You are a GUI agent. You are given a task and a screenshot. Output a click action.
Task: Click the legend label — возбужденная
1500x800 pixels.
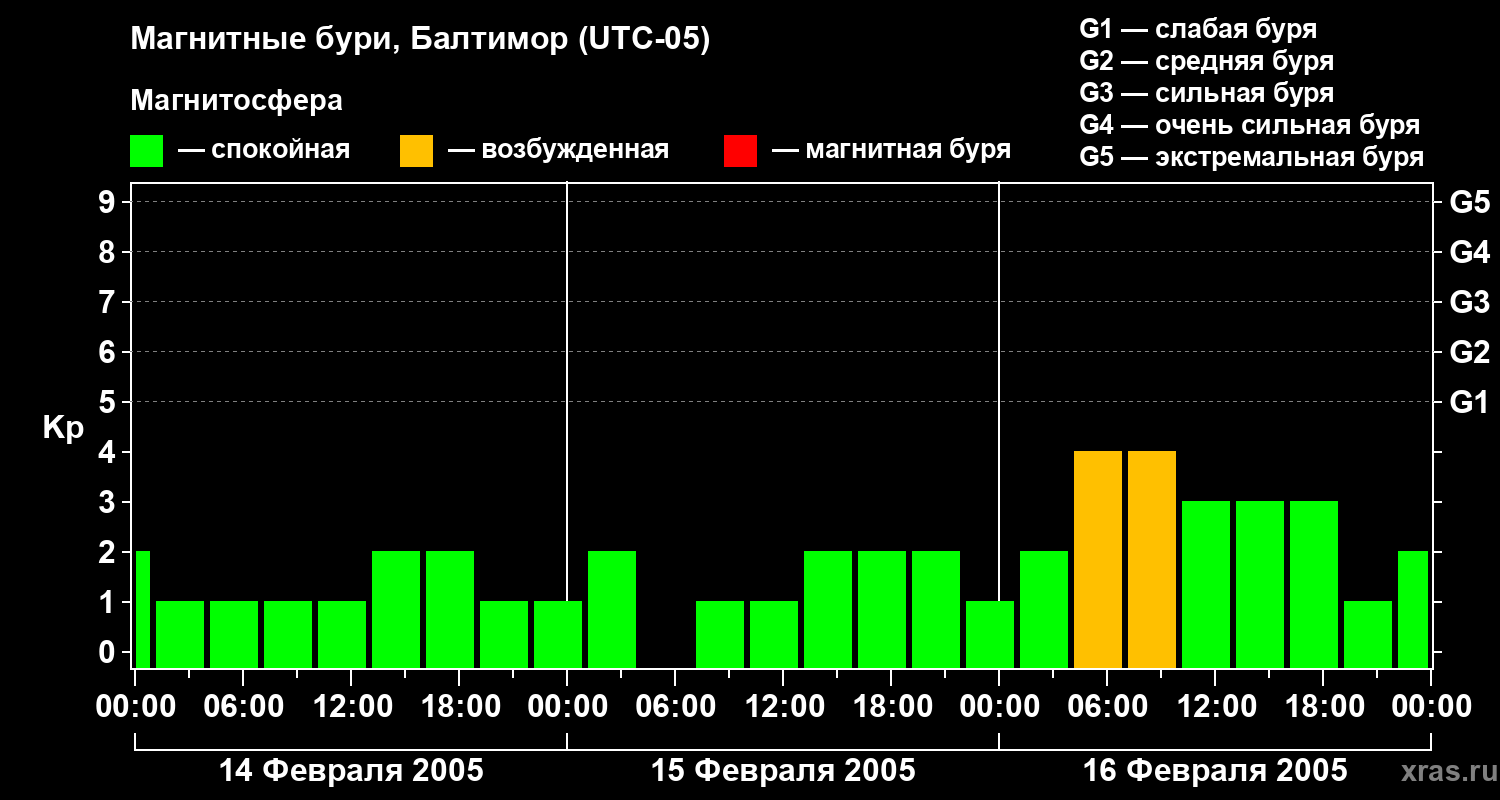[558, 150]
